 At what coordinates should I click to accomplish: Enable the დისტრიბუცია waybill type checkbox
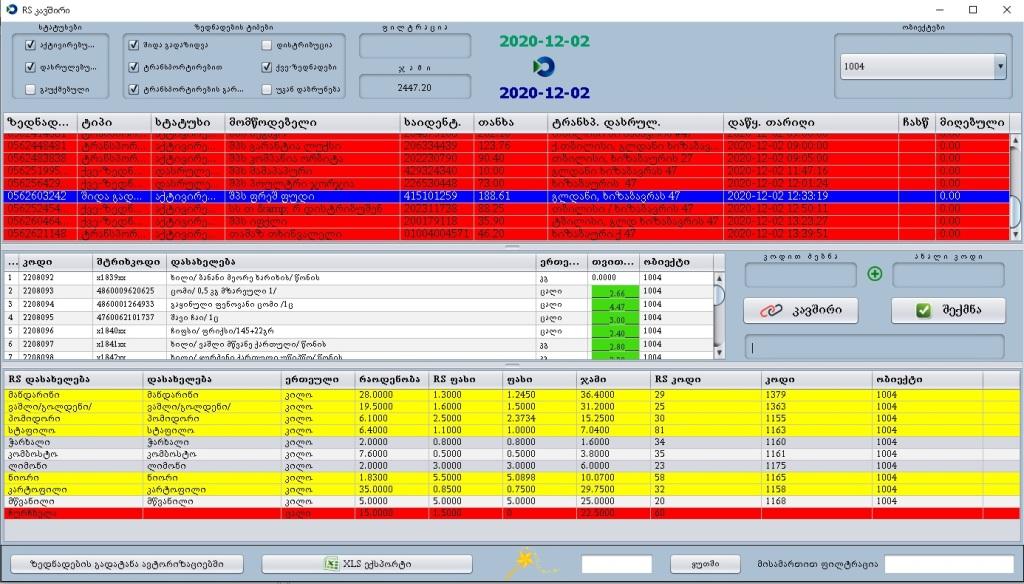pos(266,45)
